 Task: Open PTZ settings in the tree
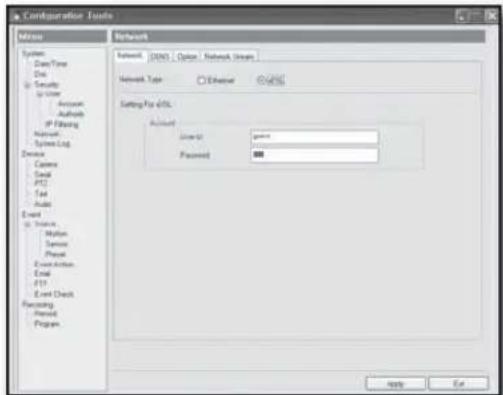coord(41,183)
